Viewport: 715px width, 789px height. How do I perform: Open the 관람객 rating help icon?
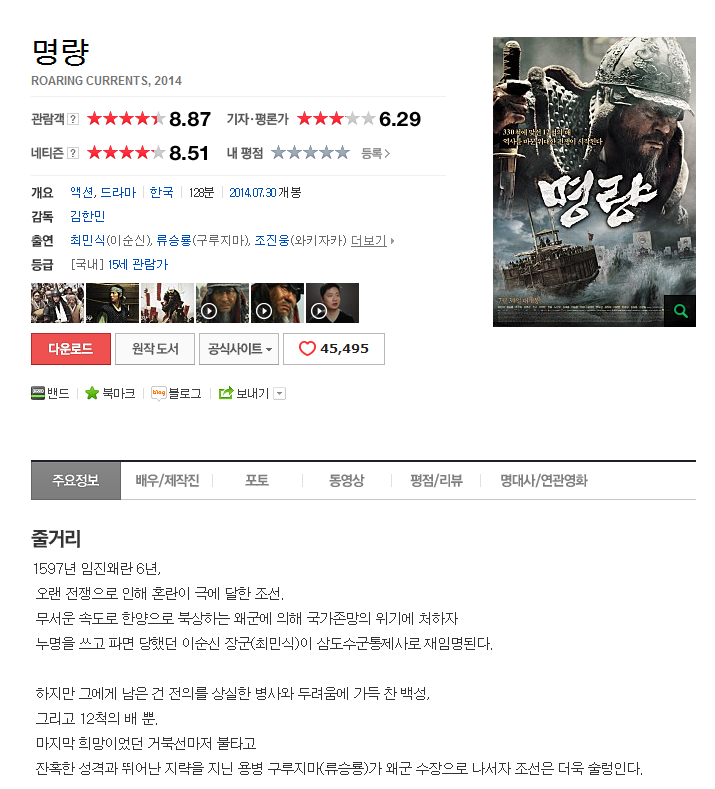pyautogui.click(x=73, y=119)
